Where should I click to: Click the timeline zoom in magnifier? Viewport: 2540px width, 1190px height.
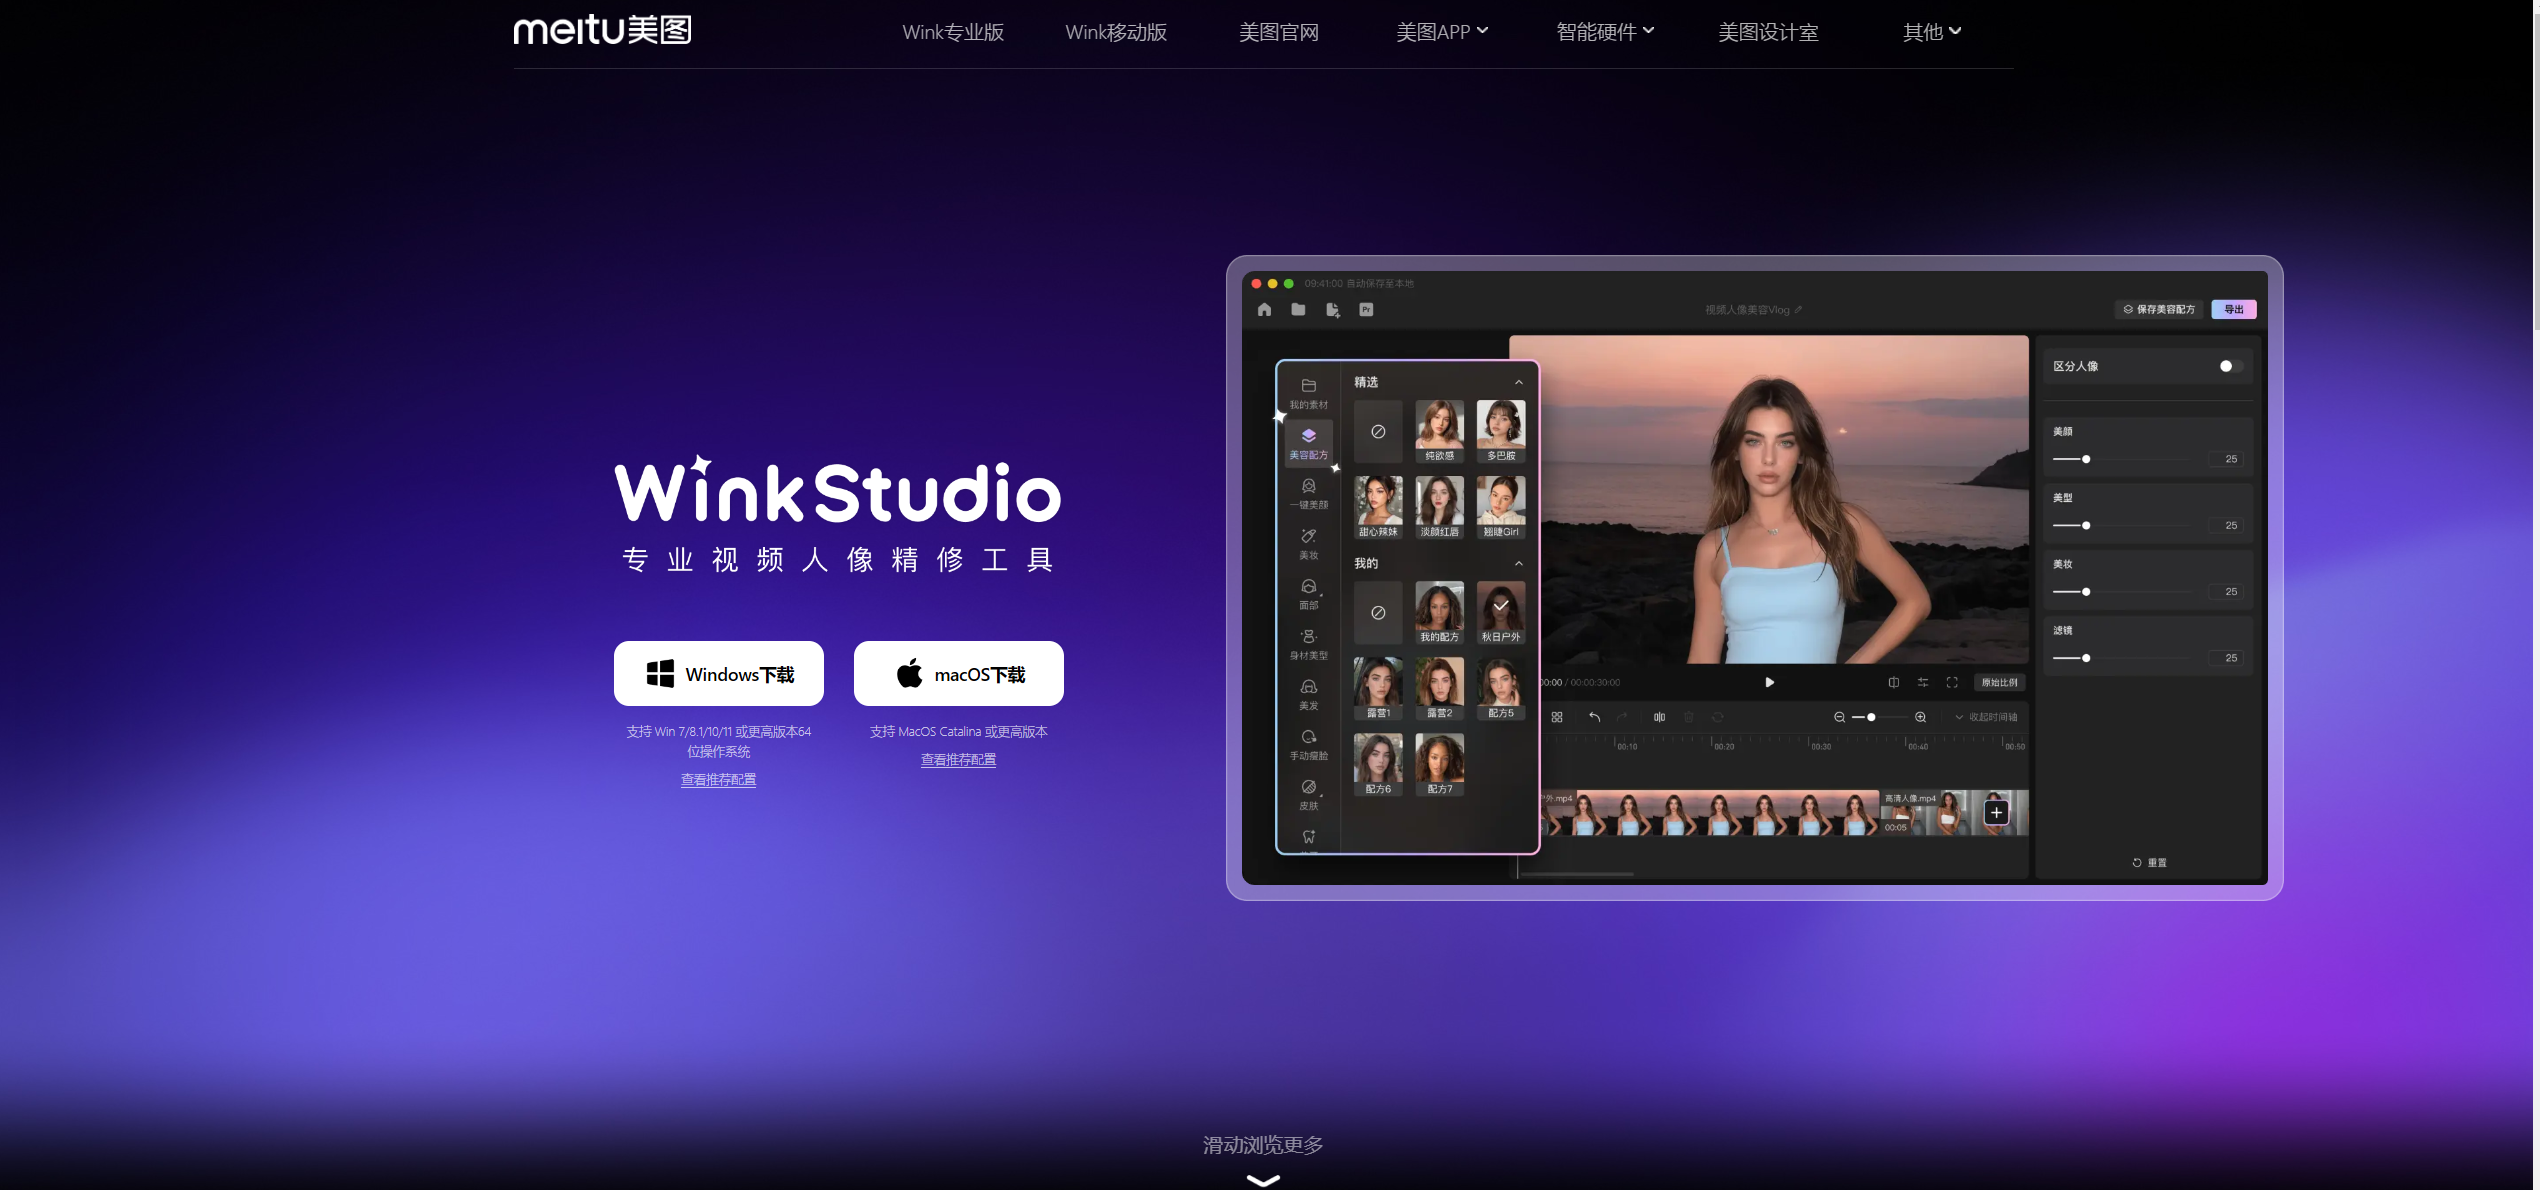pos(1920,717)
